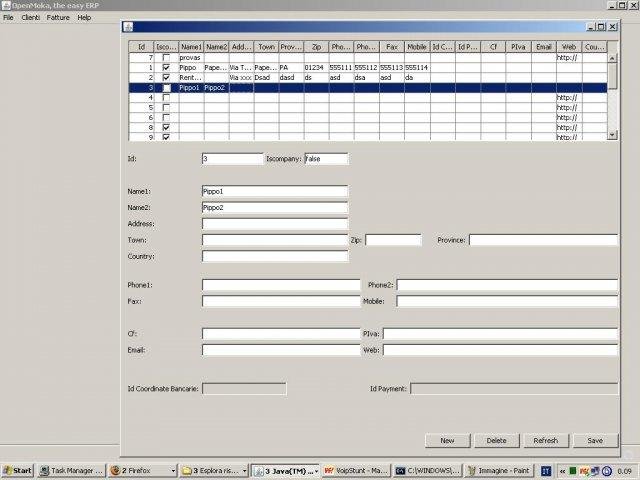Click the IT language indicator in the tray
The width and height of the screenshot is (640, 480).
coord(546,471)
